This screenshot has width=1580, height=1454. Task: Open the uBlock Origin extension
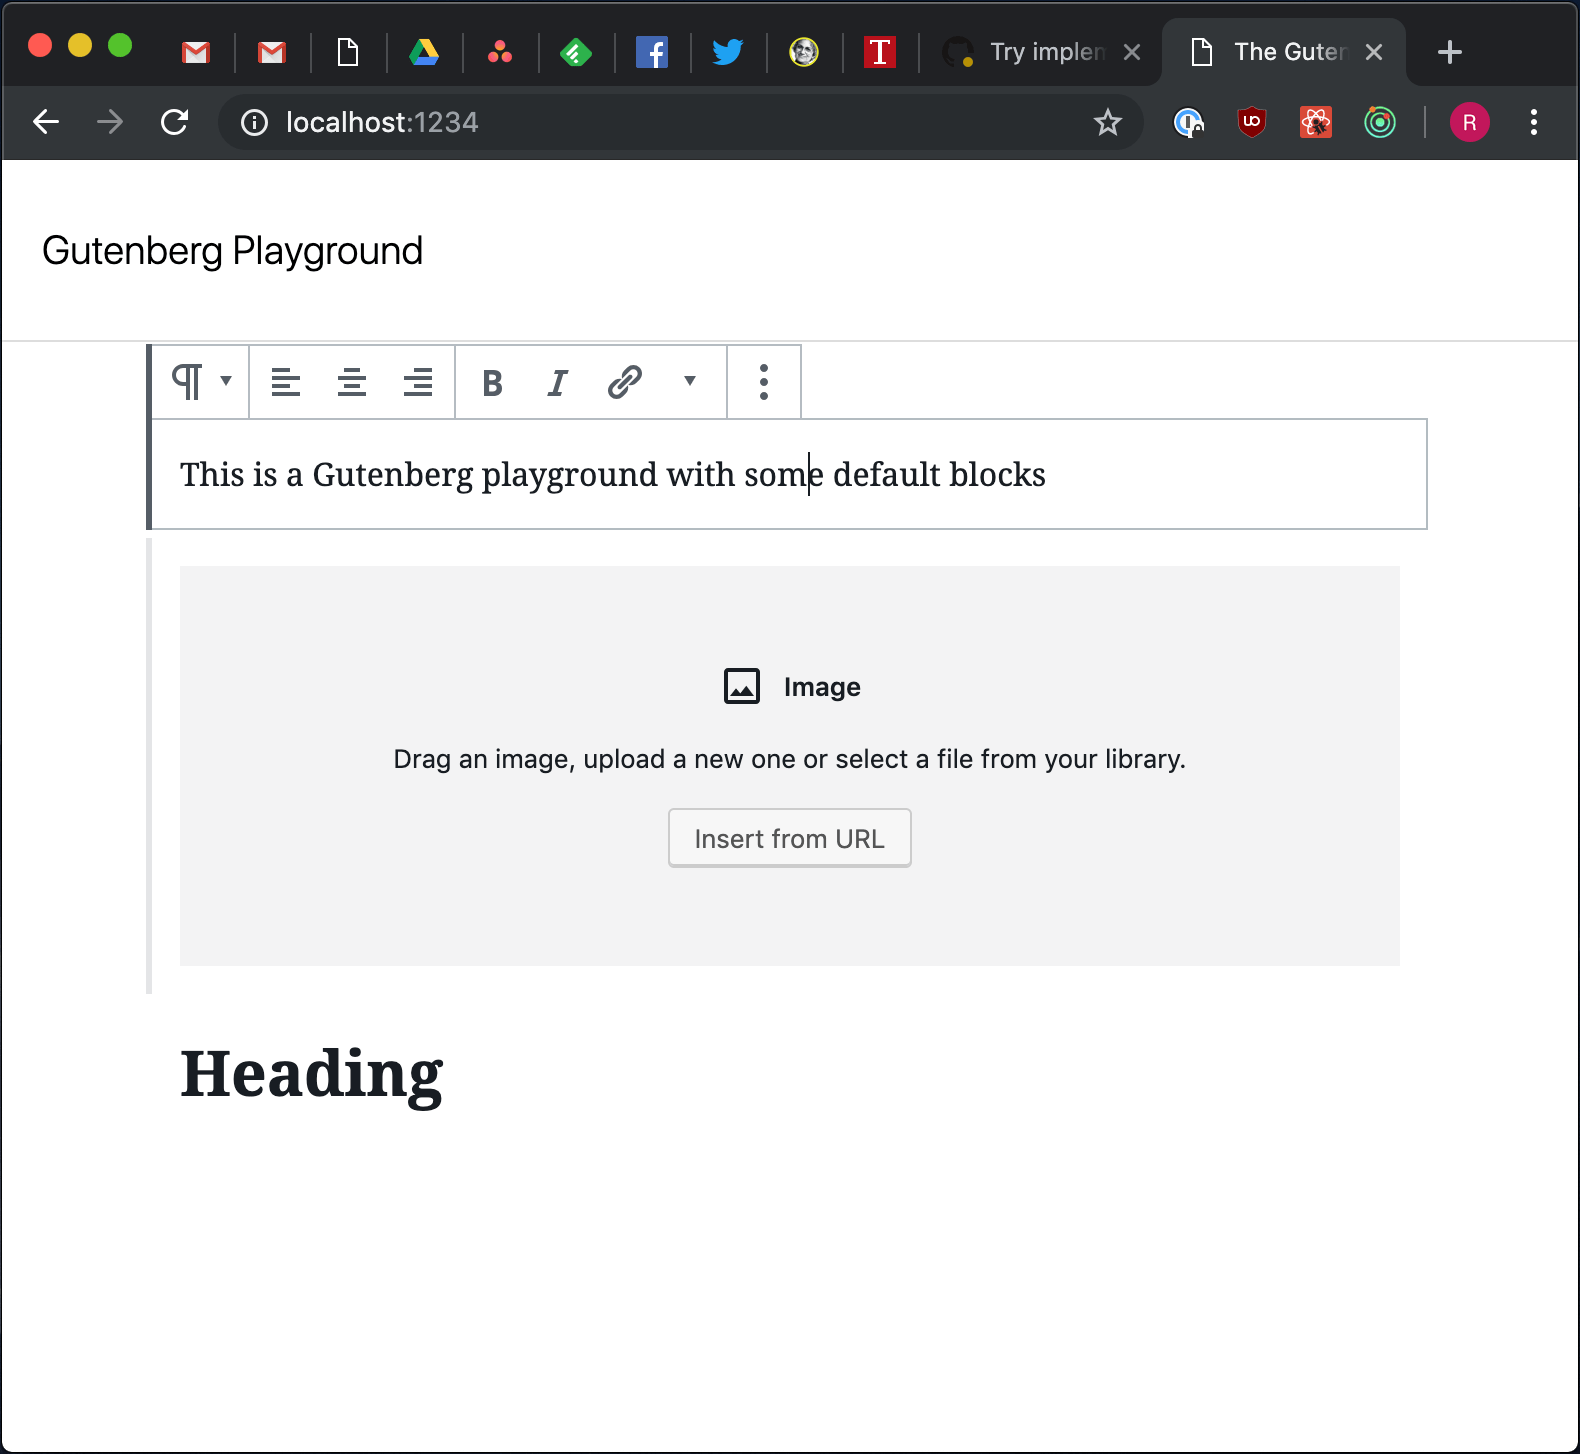pos(1251,122)
